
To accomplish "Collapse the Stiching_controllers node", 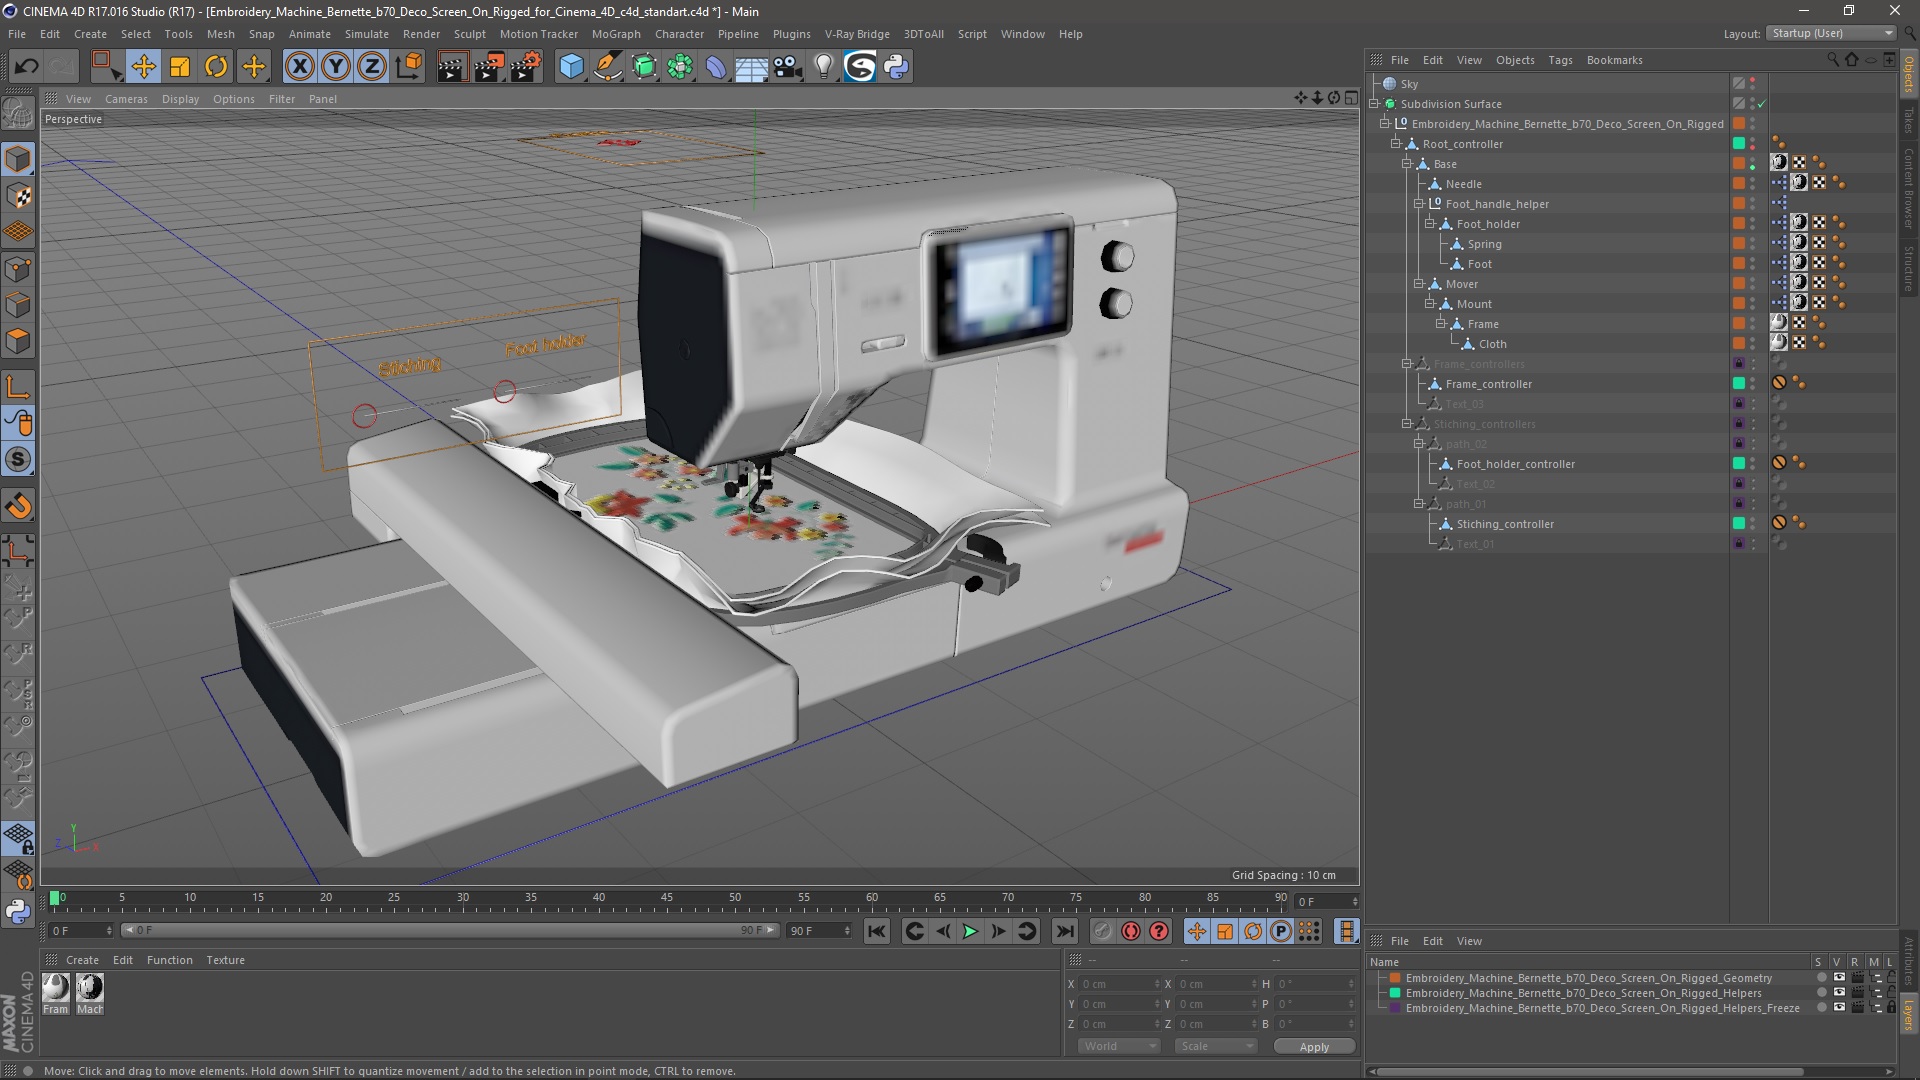I will (1407, 424).
